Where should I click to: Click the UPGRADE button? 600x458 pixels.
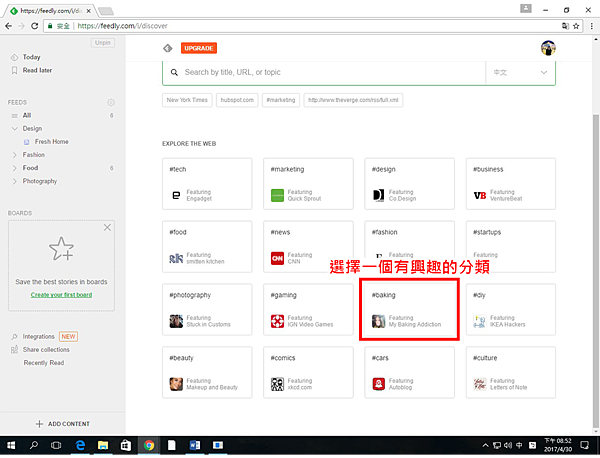pos(199,48)
